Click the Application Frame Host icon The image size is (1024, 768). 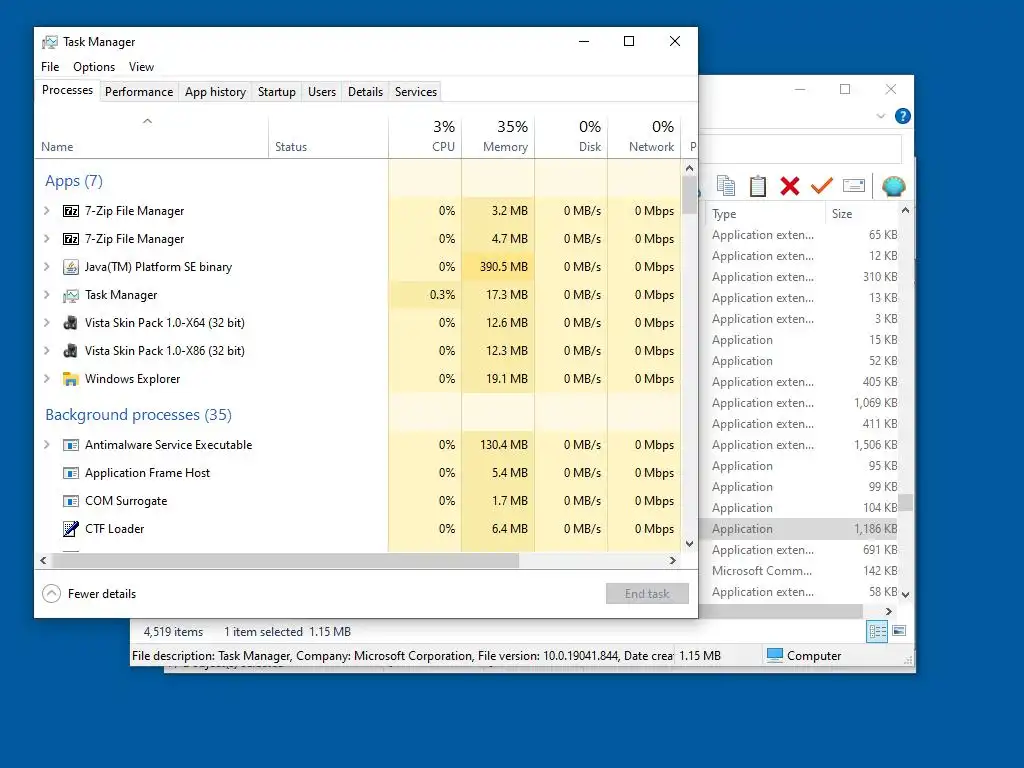pyautogui.click(x=71, y=473)
